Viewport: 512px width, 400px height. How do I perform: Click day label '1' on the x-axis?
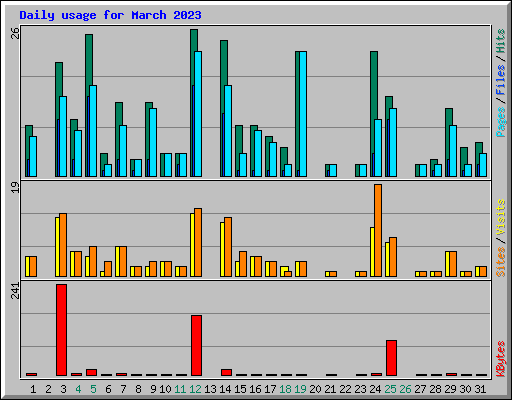point(33,389)
